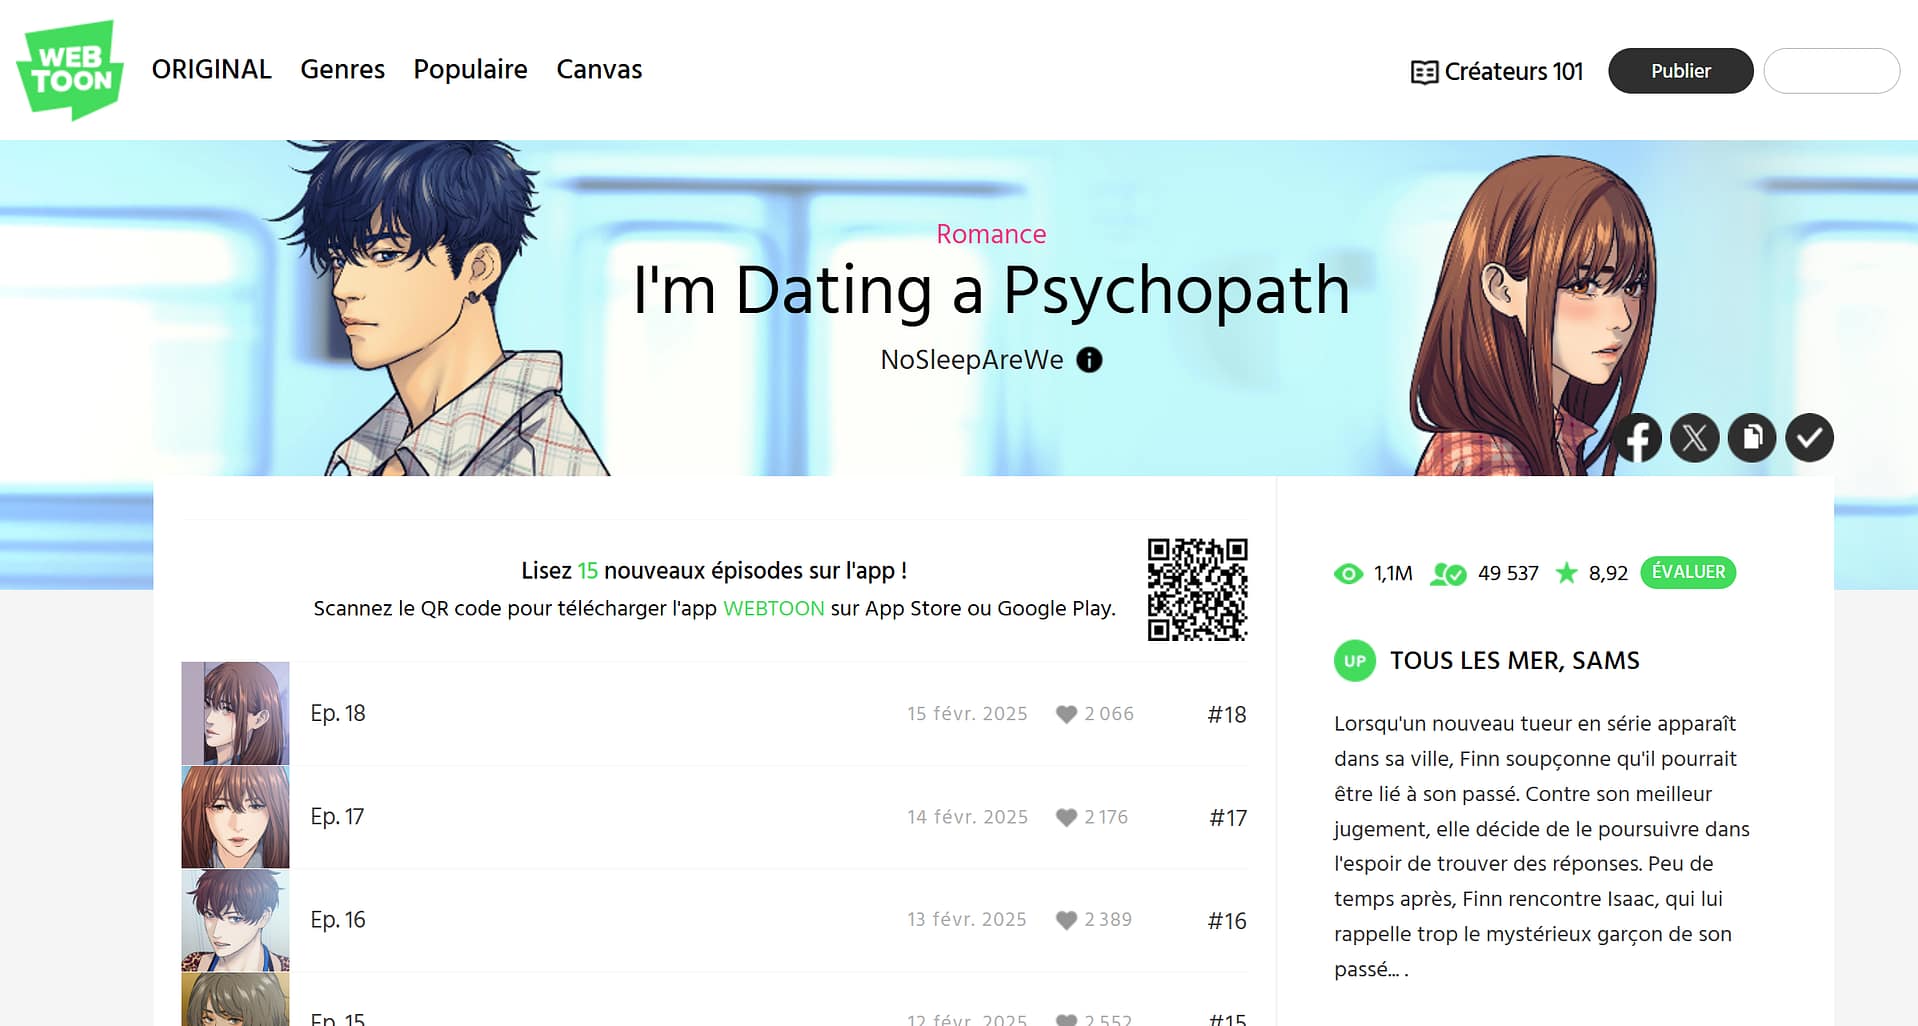Click the ÉVALUER rating button
1918x1026 pixels.
coord(1688,572)
